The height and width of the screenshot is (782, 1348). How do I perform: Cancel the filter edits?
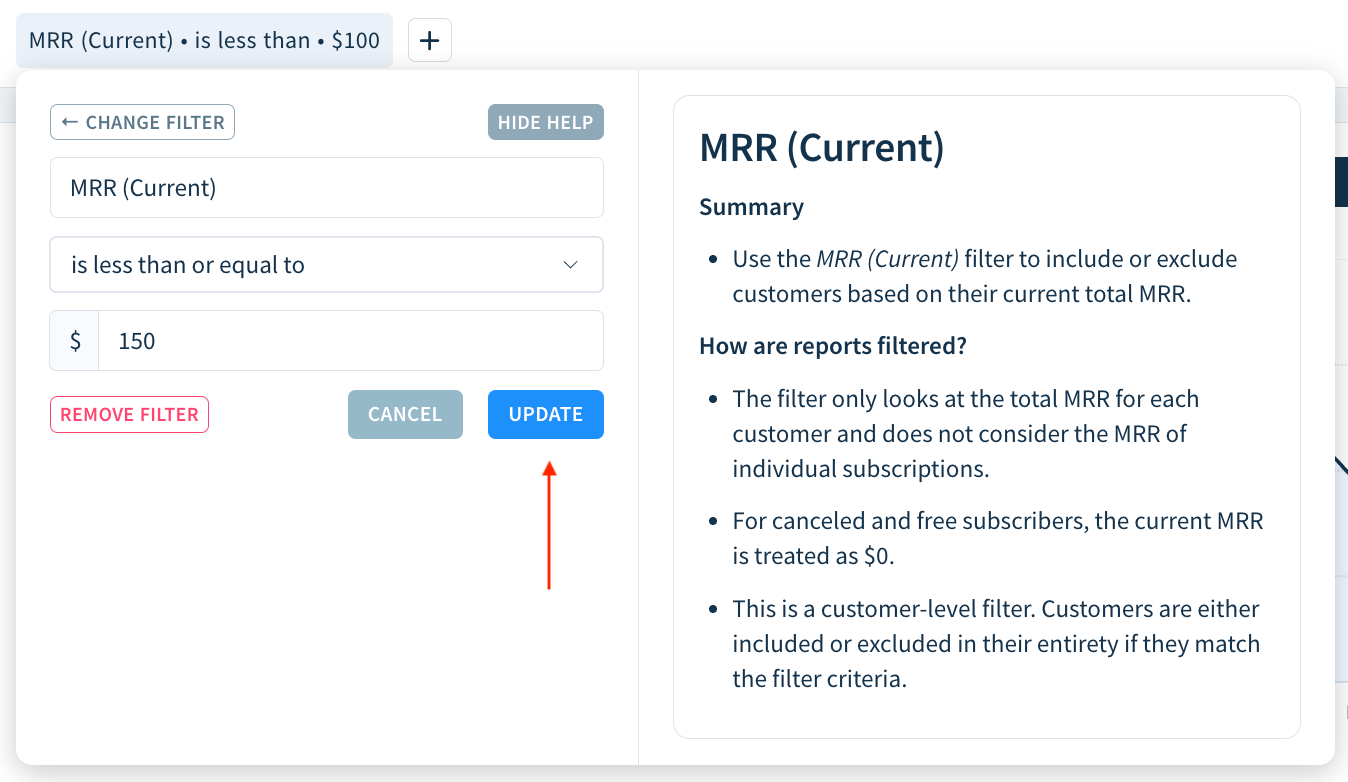(x=405, y=413)
